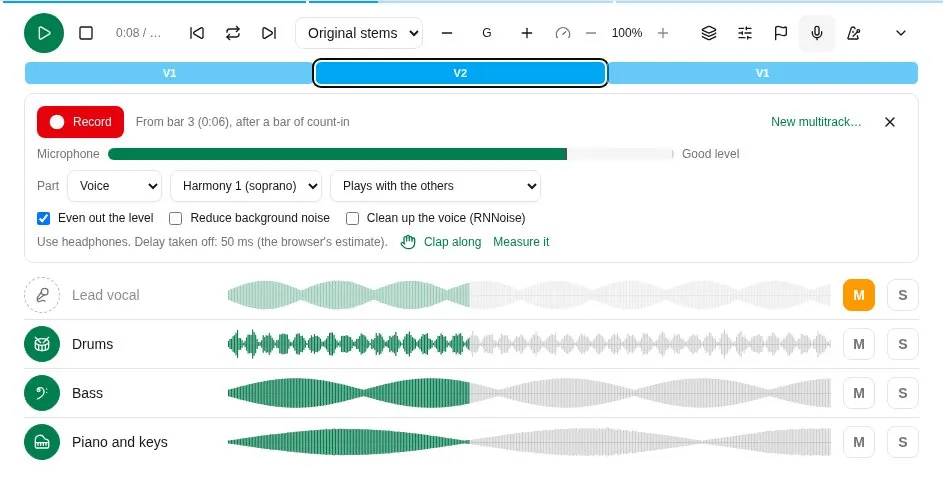Screen dimensions: 943x478
Task: Seek within the Piano and keys waveform
Action: pos(529,442)
